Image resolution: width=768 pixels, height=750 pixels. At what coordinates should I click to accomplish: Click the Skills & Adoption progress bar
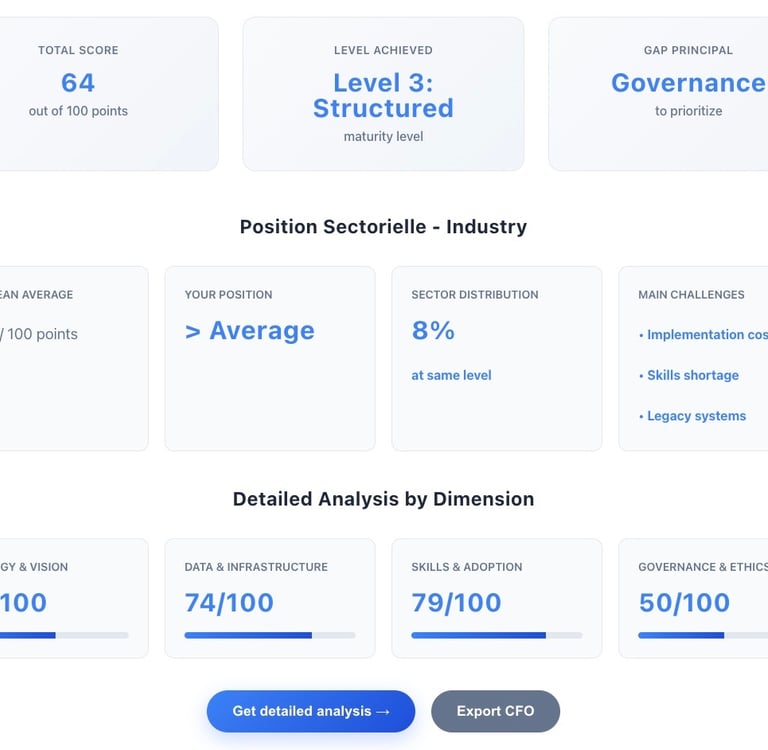click(496, 635)
